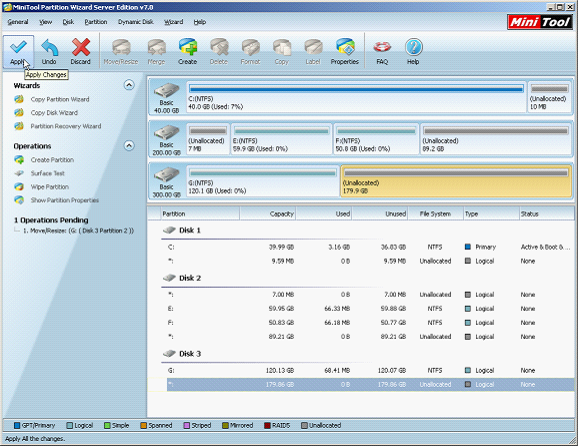The width and height of the screenshot is (578, 446).
Task: Click the MiniTool logo
Action: pos(540,22)
